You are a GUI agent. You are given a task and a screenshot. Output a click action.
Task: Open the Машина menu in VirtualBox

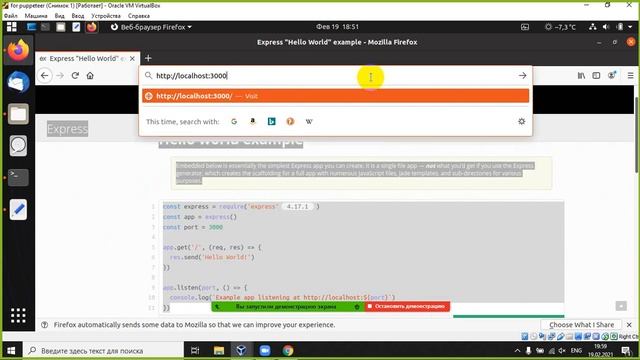coord(36,16)
